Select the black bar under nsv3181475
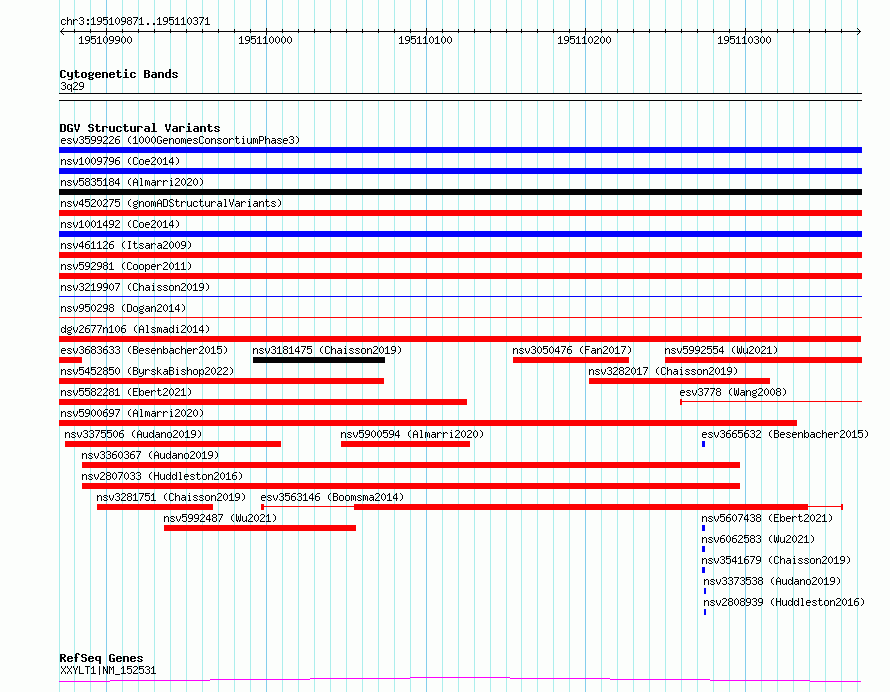This screenshot has height=692, width=890. [x=319, y=360]
